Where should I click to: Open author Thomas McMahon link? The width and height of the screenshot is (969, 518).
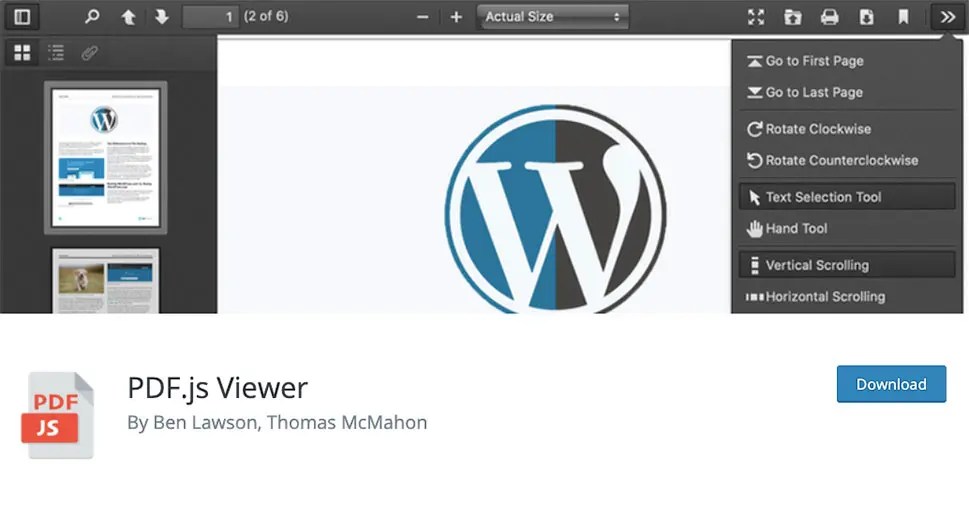(x=347, y=422)
